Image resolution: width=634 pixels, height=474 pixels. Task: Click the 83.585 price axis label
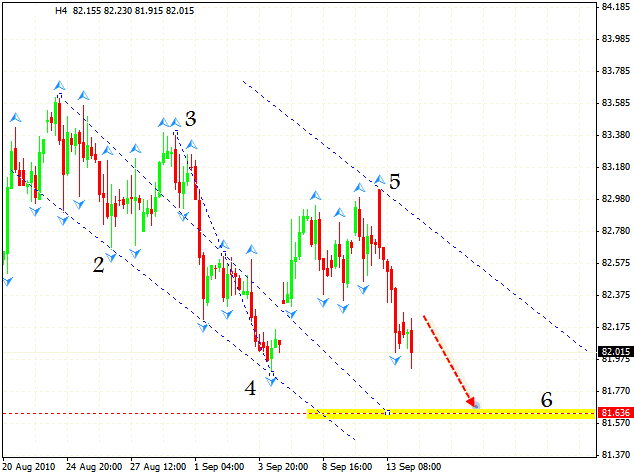click(616, 103)
